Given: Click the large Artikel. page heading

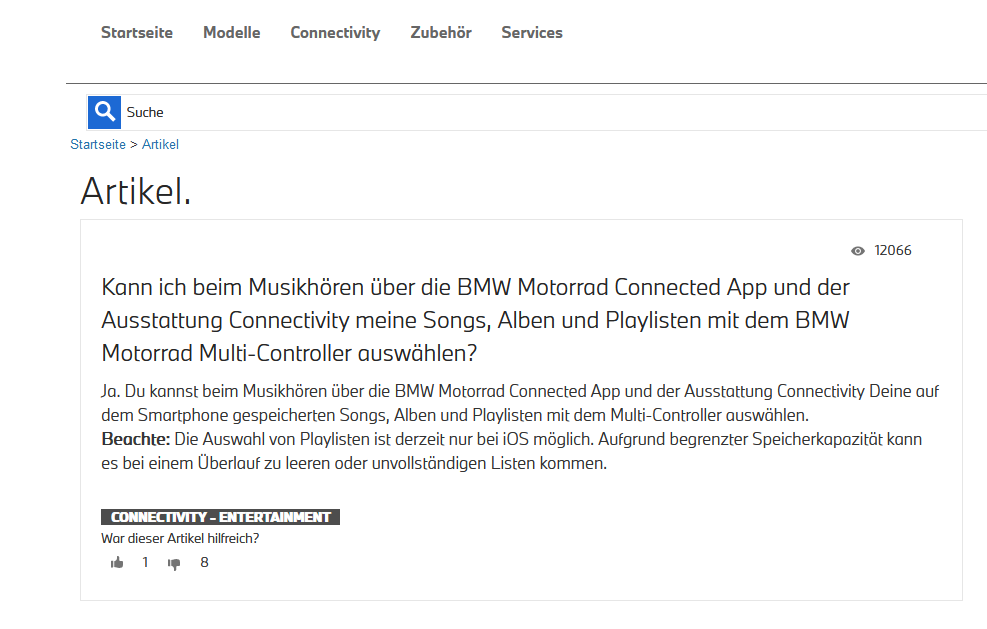Looking at the screenshot, I should [x=135, y=191].
